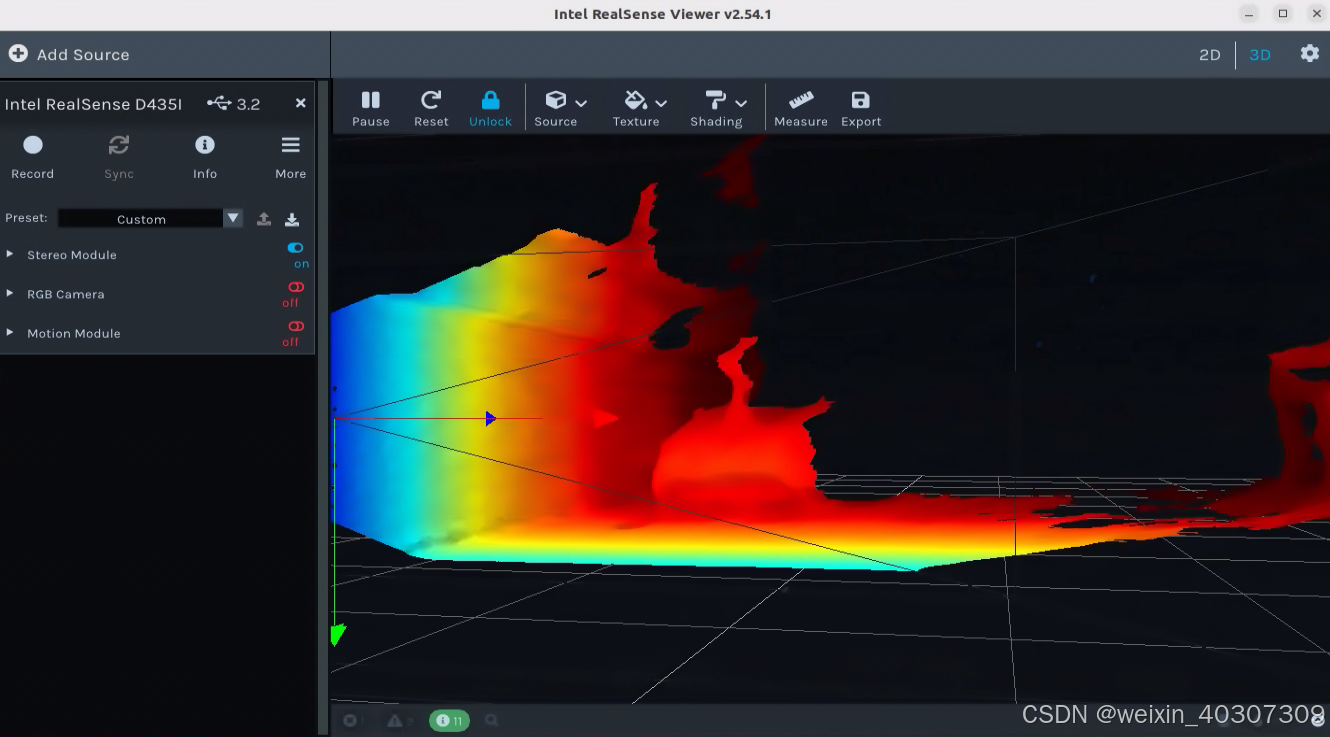Expand the Motion Module section

pyautogui.click(x=10, y=332)
